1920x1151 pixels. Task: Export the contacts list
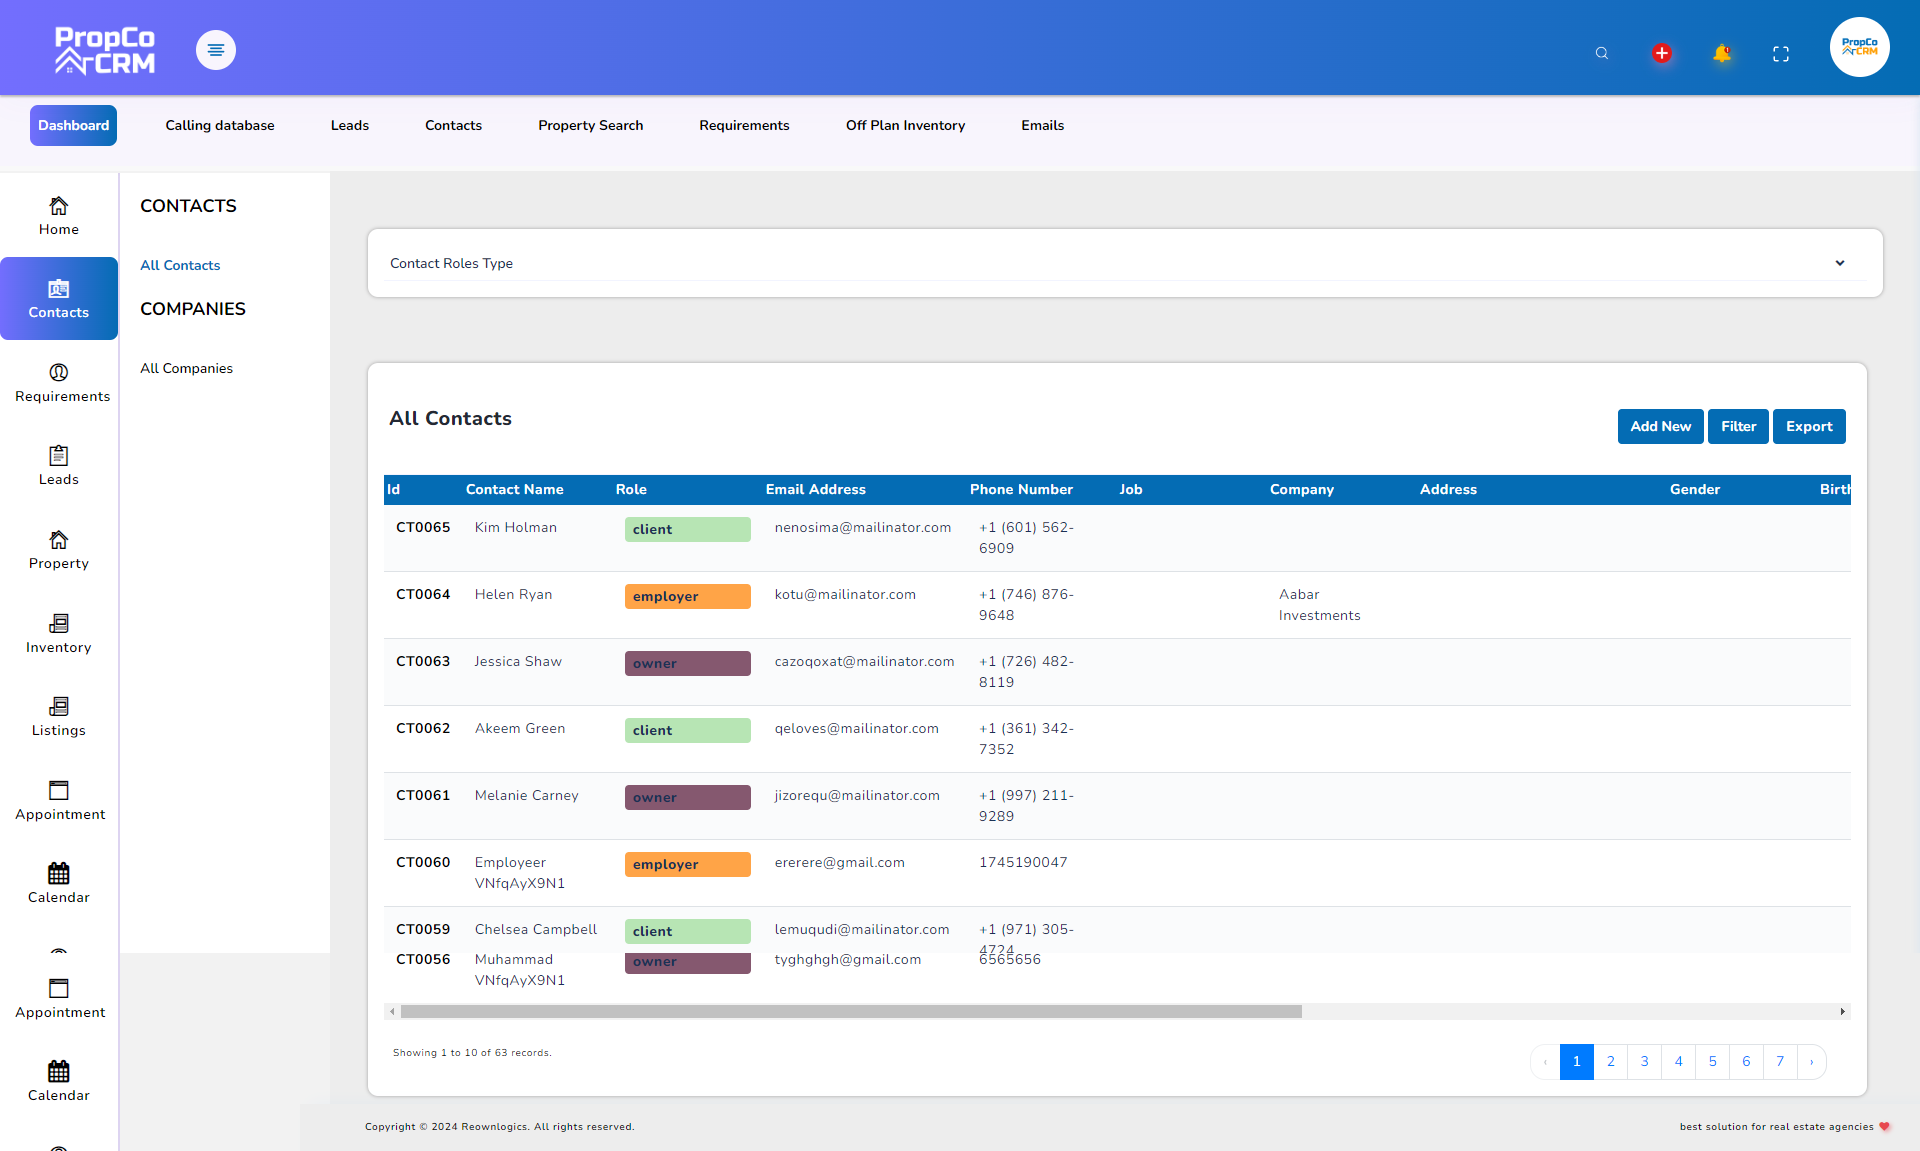pyautogui.click(x=1808, y=426)
